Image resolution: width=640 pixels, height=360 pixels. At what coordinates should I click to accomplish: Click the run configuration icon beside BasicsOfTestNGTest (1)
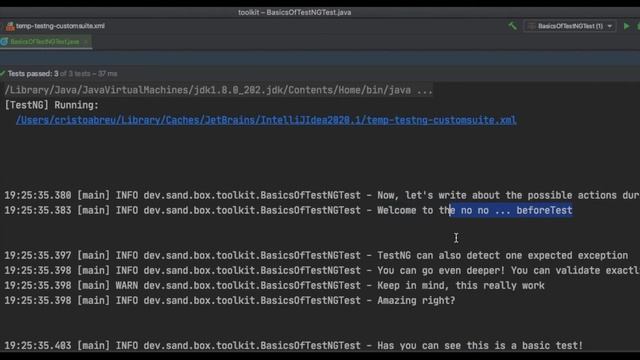click(531, 26)
